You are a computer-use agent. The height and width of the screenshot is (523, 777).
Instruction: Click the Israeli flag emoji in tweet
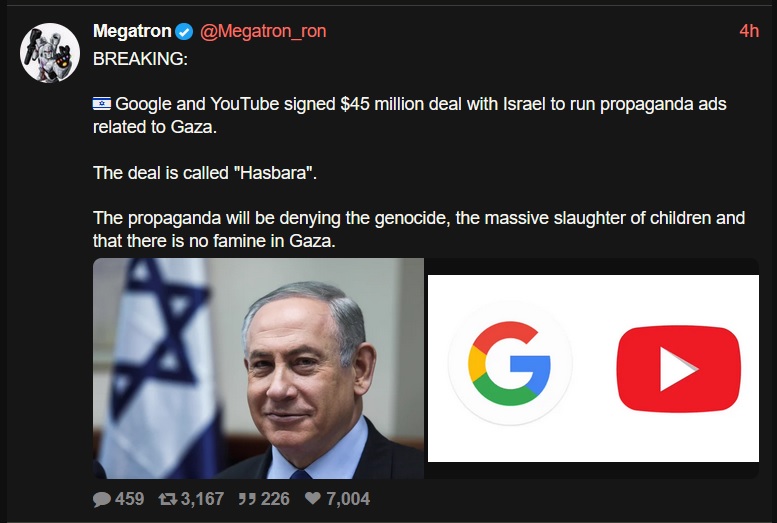point(102,104)
